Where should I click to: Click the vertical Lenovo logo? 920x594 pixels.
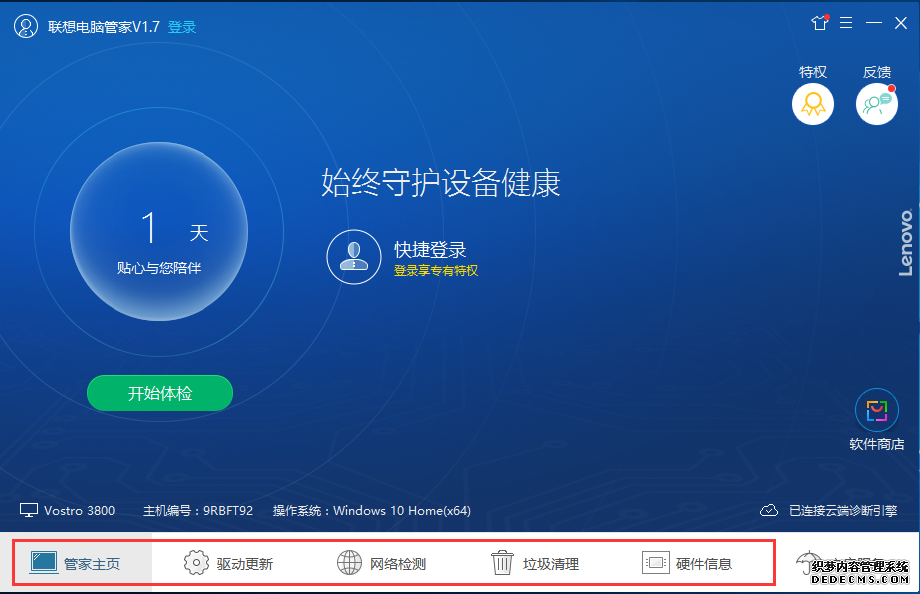click(907, 242)
